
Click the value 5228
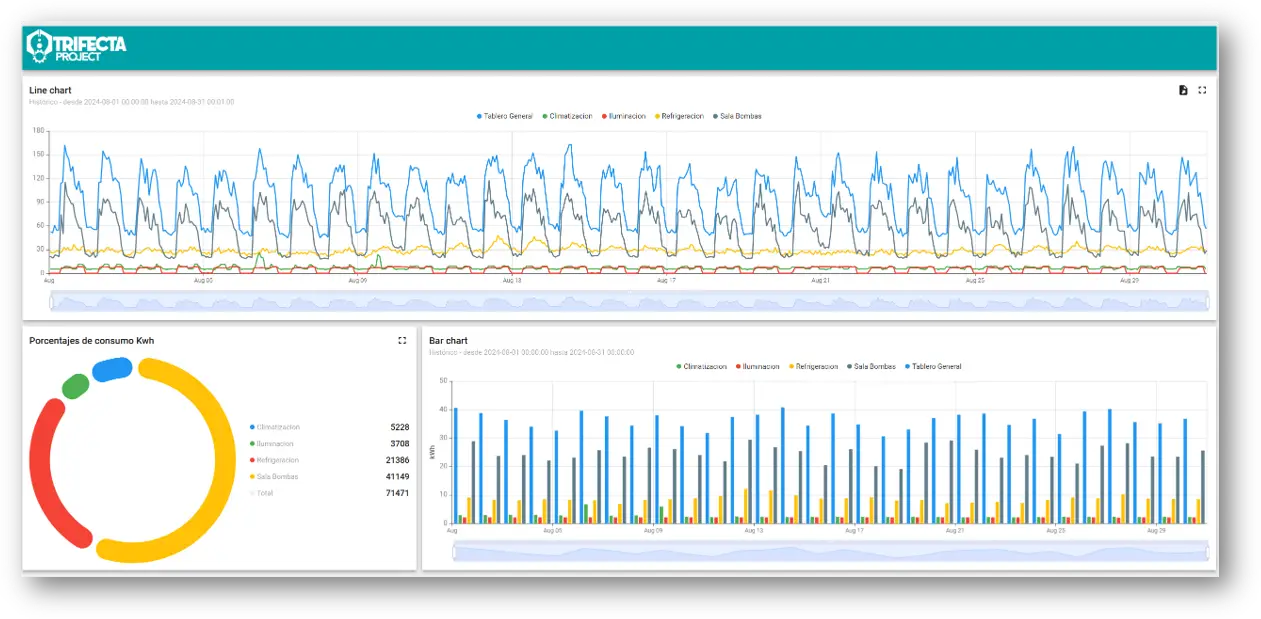(399, 427)
